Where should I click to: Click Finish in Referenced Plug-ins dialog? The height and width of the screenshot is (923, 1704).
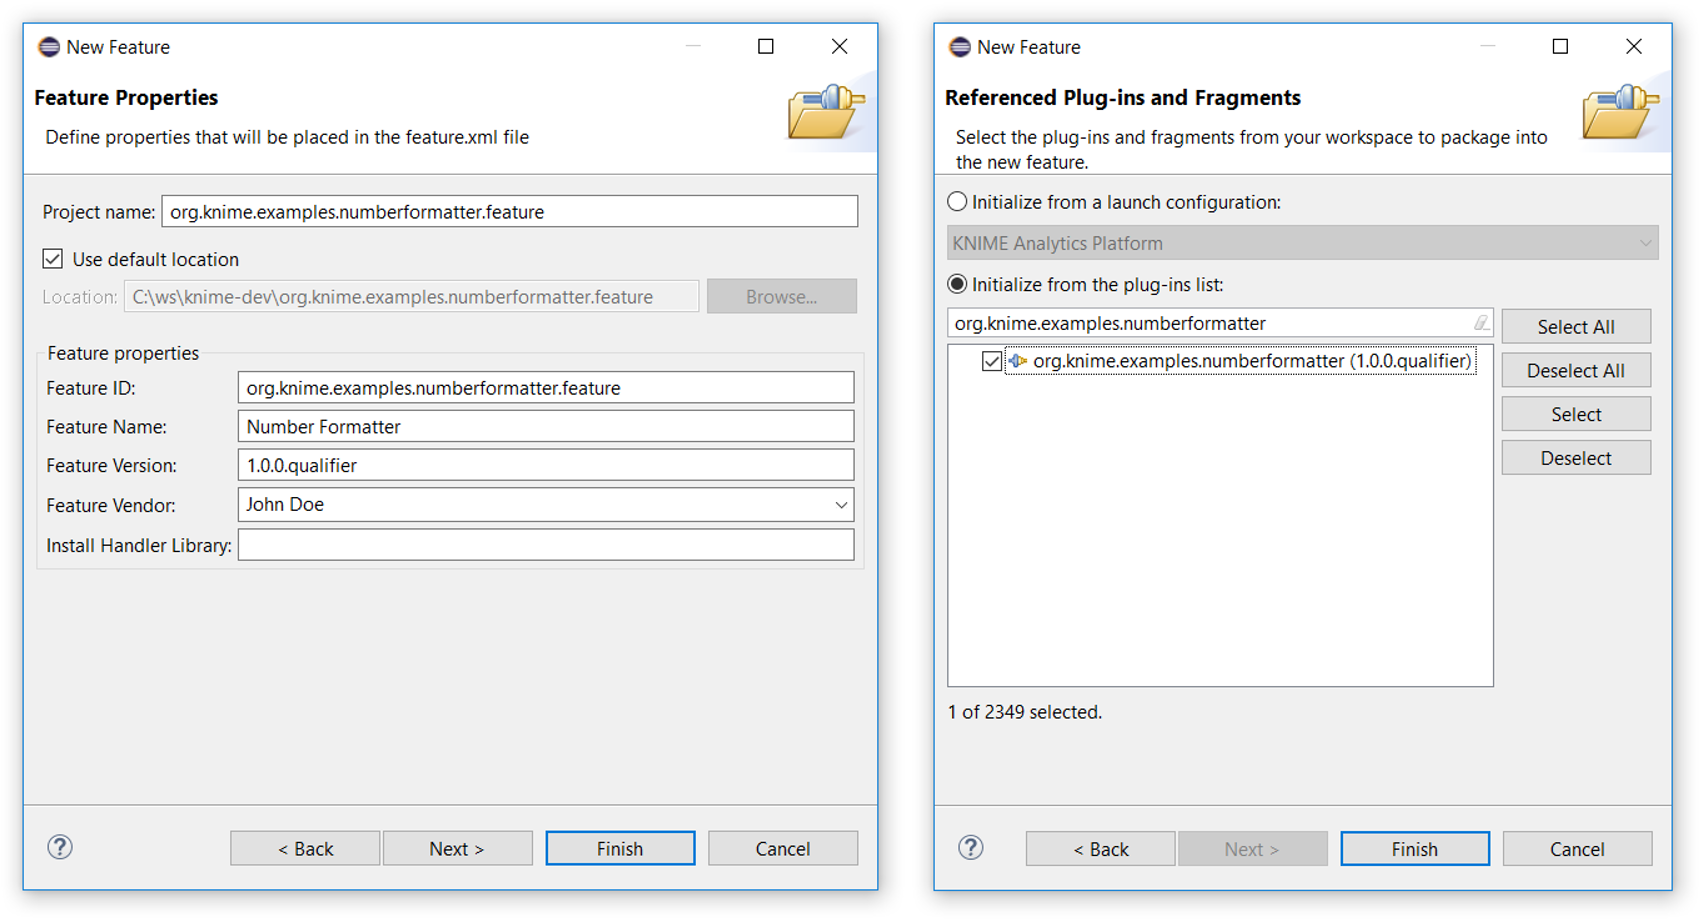pos(1415,849)
